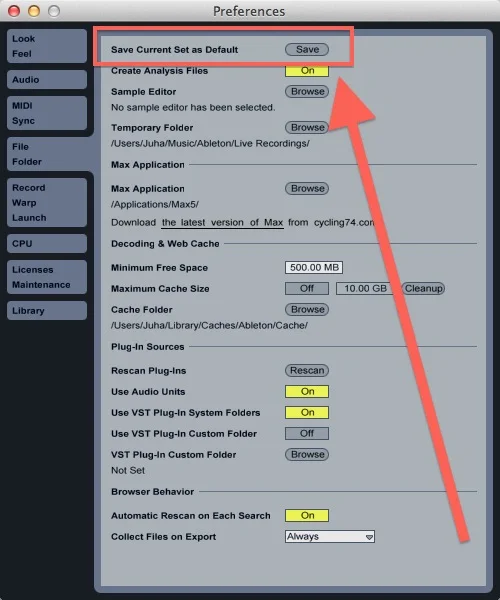500x600 pixels.
Task: Click the Minimum Free Space value field
Action: 314,267
